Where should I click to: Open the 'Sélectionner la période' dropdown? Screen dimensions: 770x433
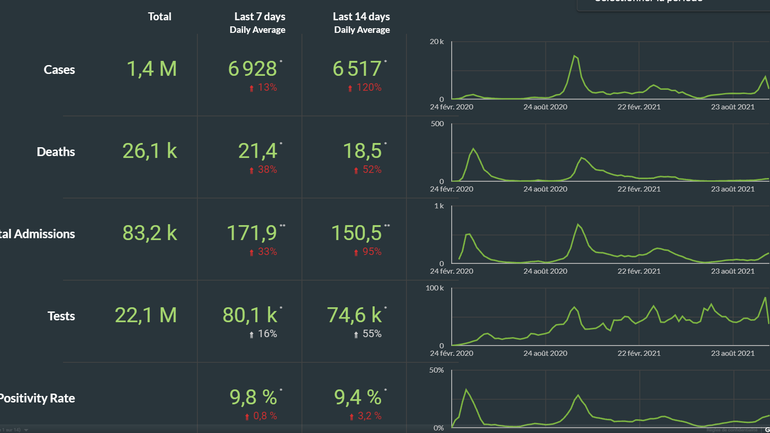pos(672,3)
